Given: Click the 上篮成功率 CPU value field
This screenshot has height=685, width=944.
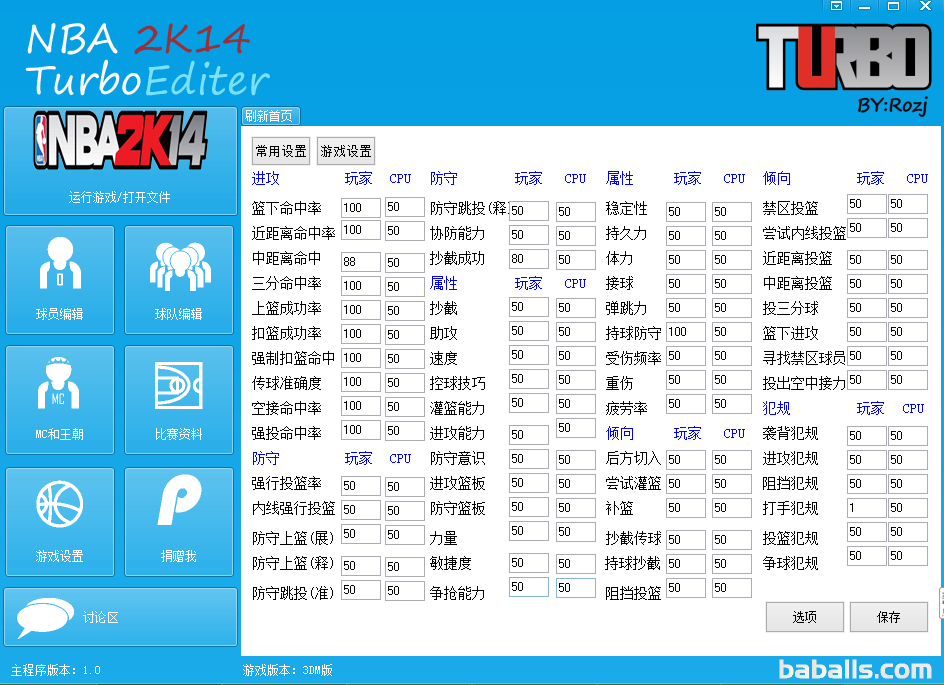Looking at the screenshot, I should [x=405, y=310].
